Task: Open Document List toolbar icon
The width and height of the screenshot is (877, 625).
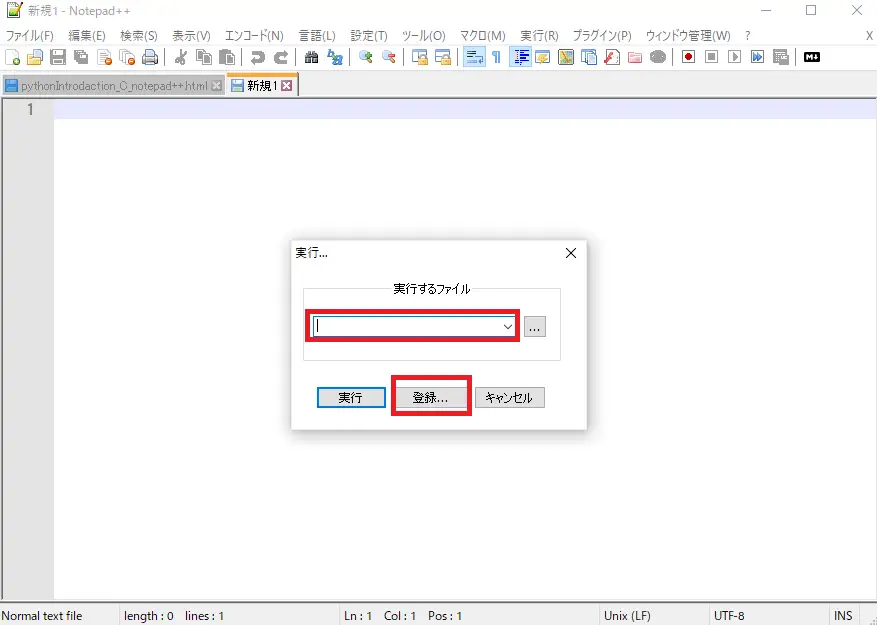Action: (588, 57)
